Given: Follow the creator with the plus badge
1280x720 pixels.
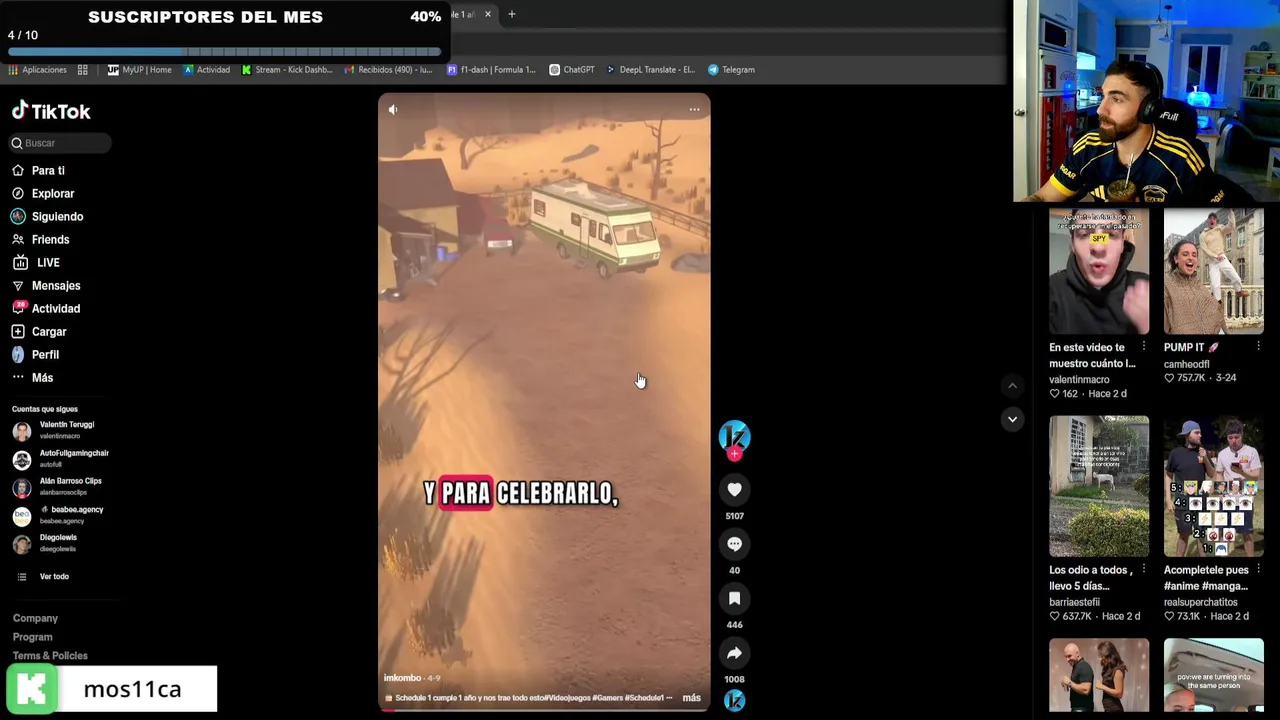Looking at the screenshot, I should coord(734,455).
